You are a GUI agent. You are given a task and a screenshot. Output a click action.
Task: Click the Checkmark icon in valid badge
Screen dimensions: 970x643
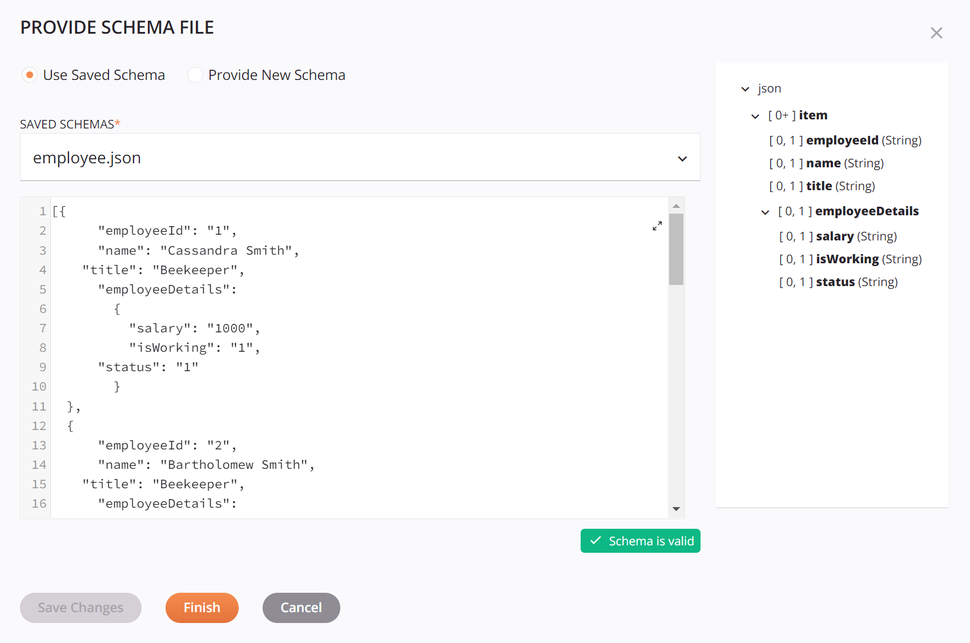point(595,541)
